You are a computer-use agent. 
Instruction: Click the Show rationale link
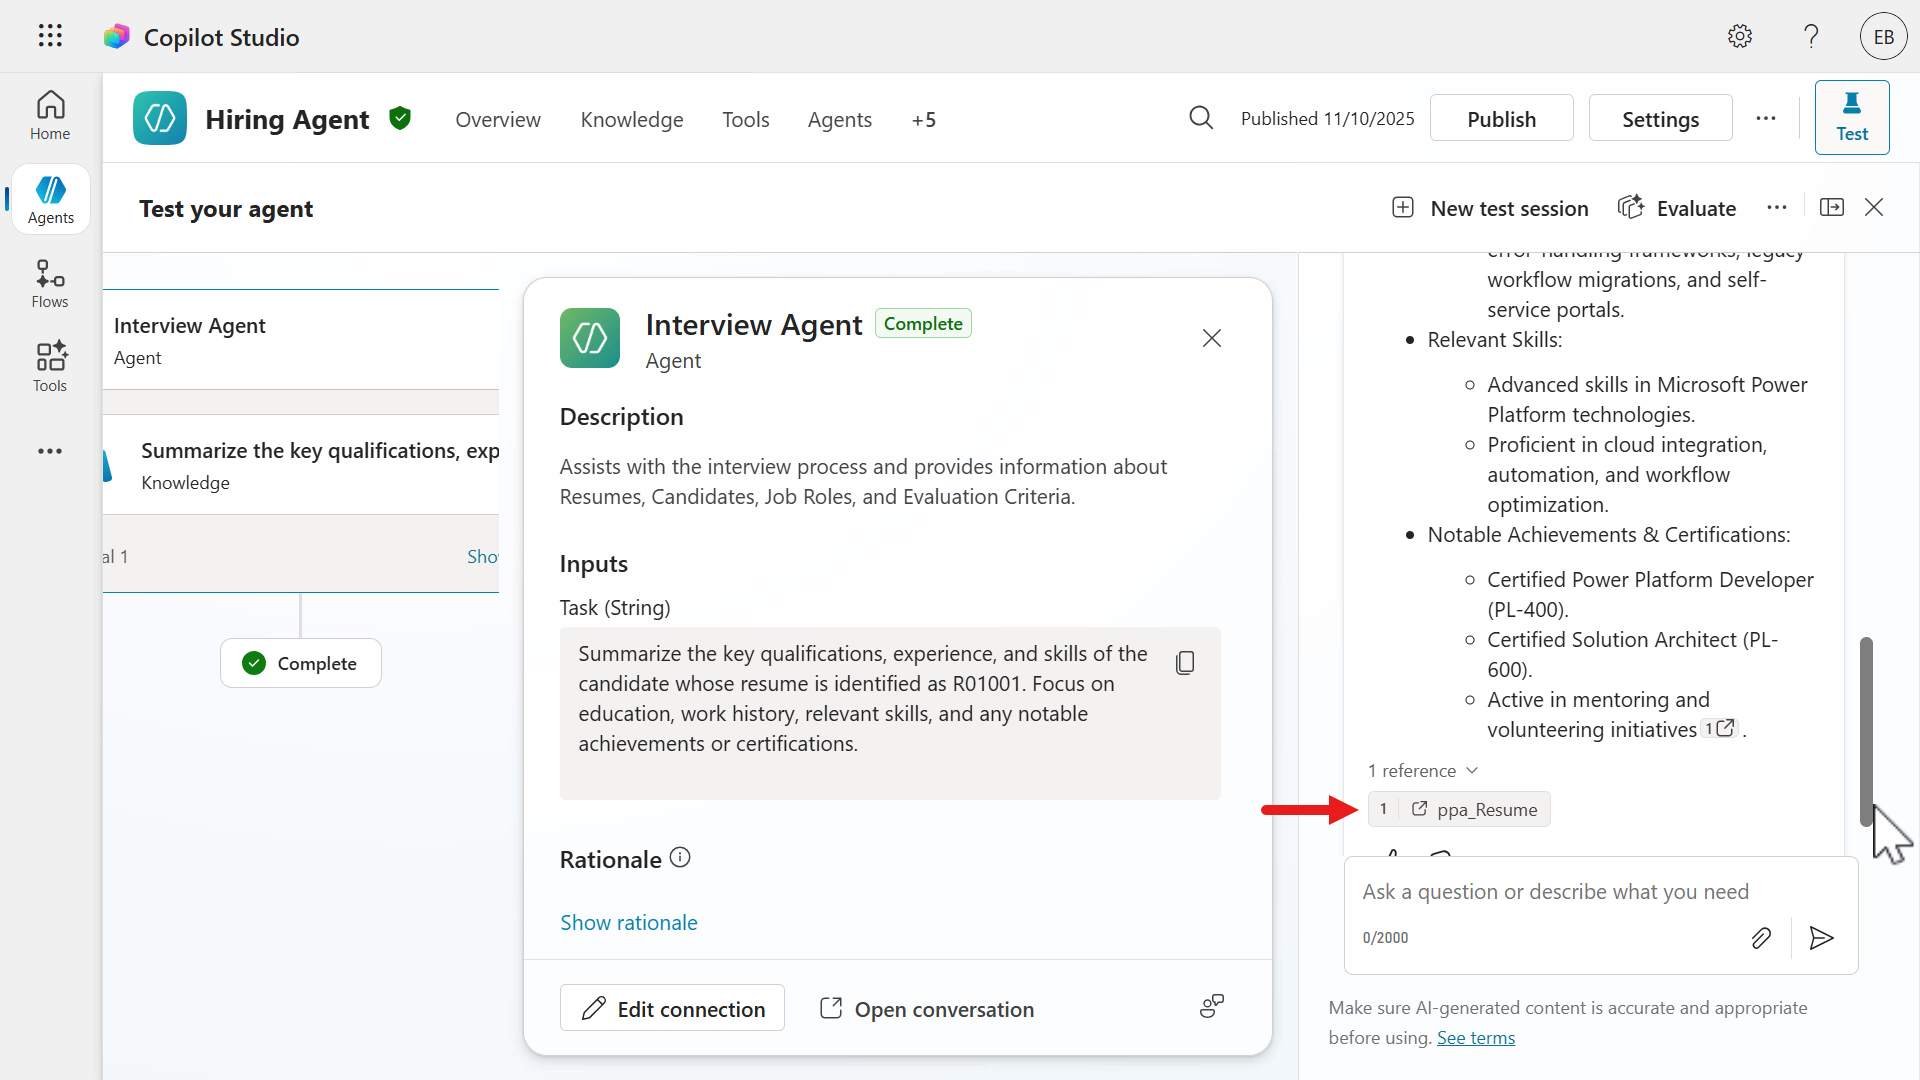(628, 923)
